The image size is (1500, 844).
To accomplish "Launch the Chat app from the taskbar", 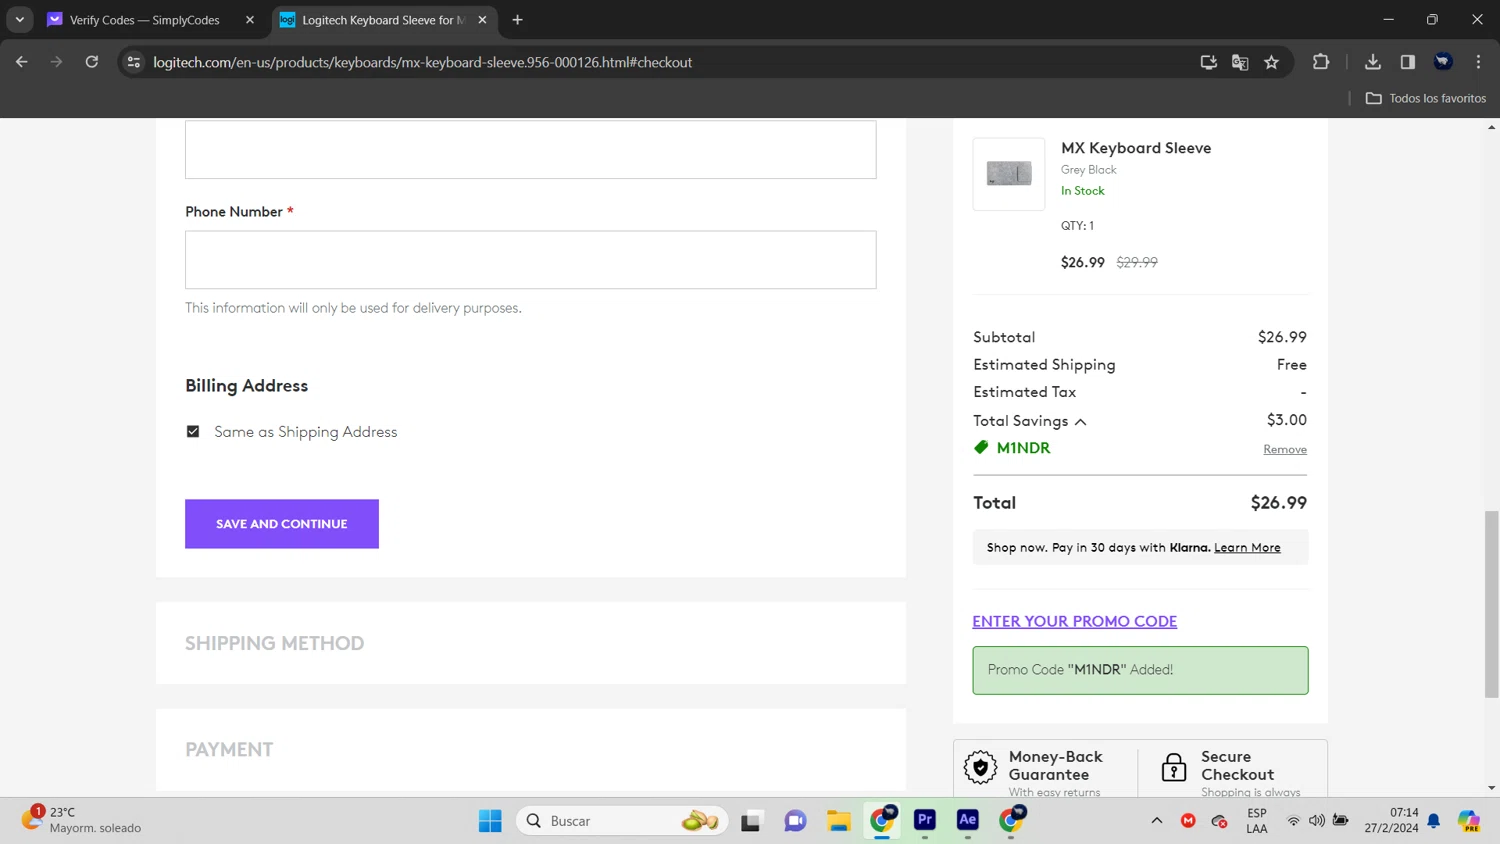I will (x=795, y=821).
